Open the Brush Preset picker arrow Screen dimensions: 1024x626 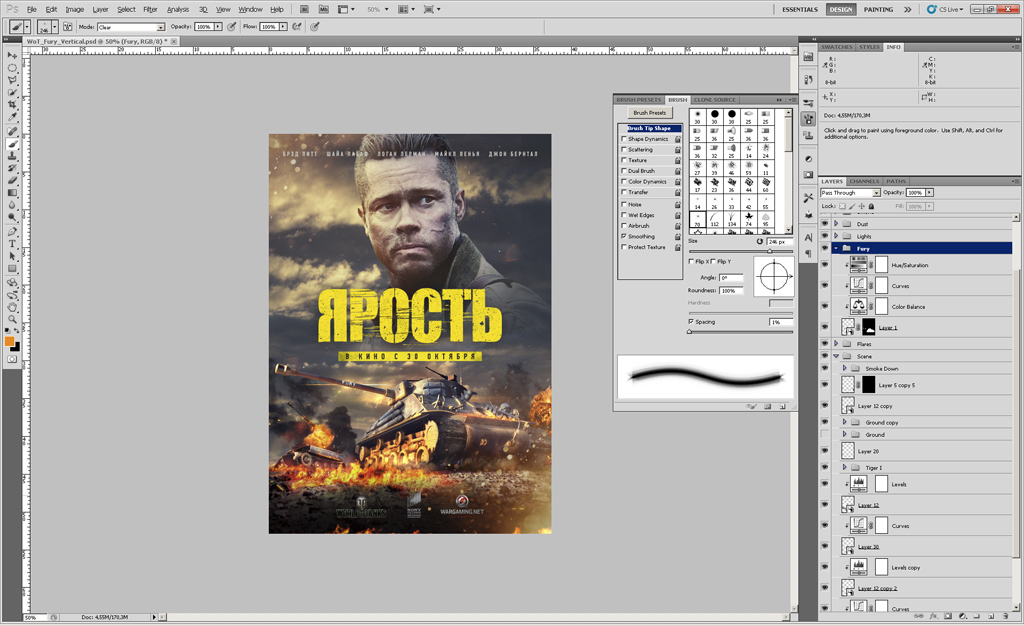click(x=55, y=27)
